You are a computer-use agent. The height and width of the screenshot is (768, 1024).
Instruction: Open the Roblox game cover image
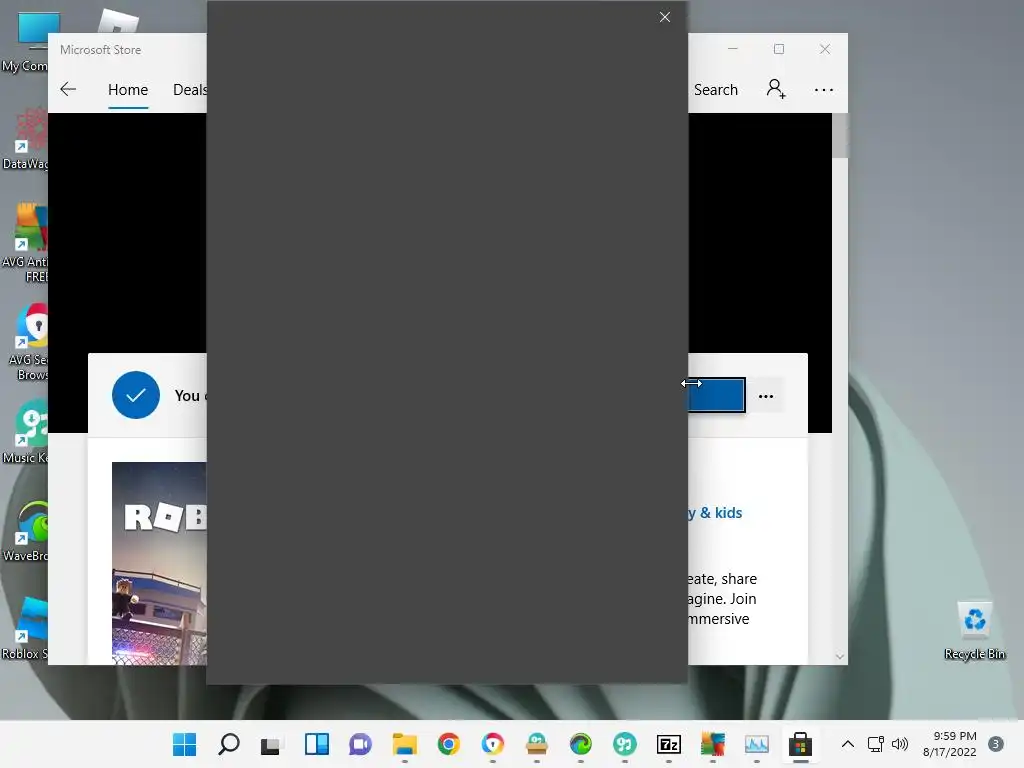[x=159, y=563]
